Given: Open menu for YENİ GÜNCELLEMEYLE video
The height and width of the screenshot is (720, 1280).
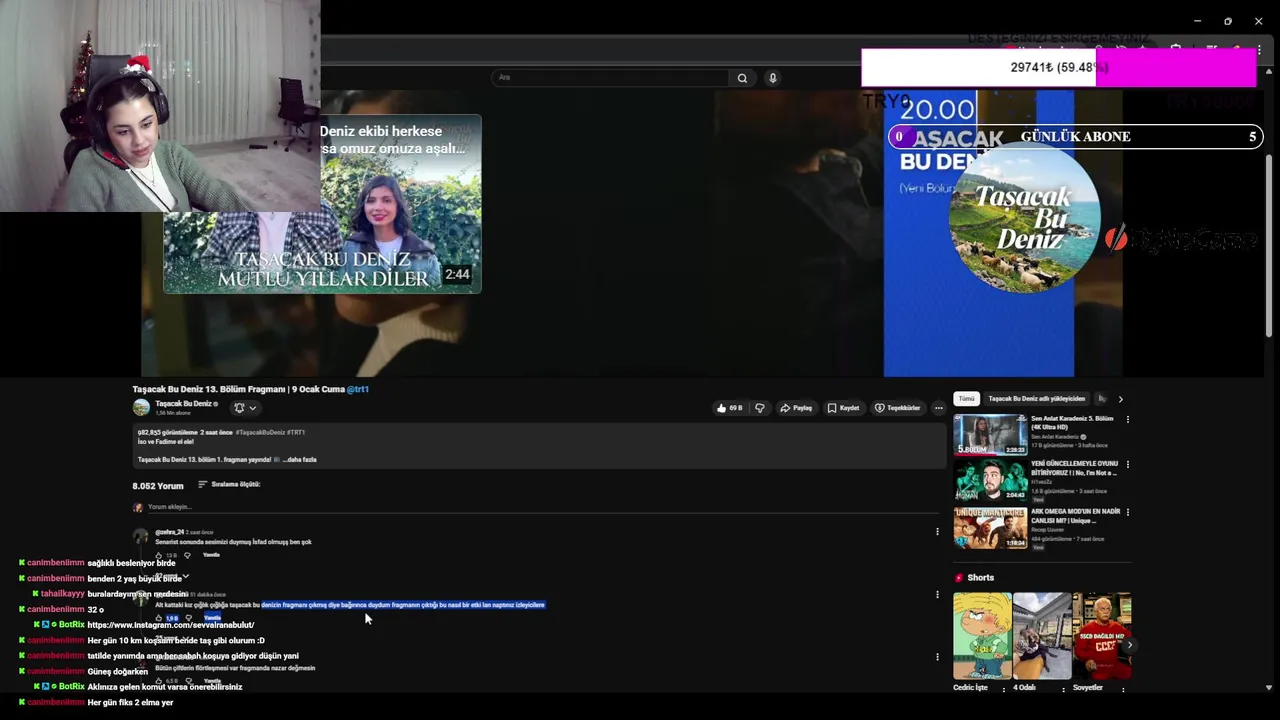Looking at the screenshot, I should point(1128,465).
